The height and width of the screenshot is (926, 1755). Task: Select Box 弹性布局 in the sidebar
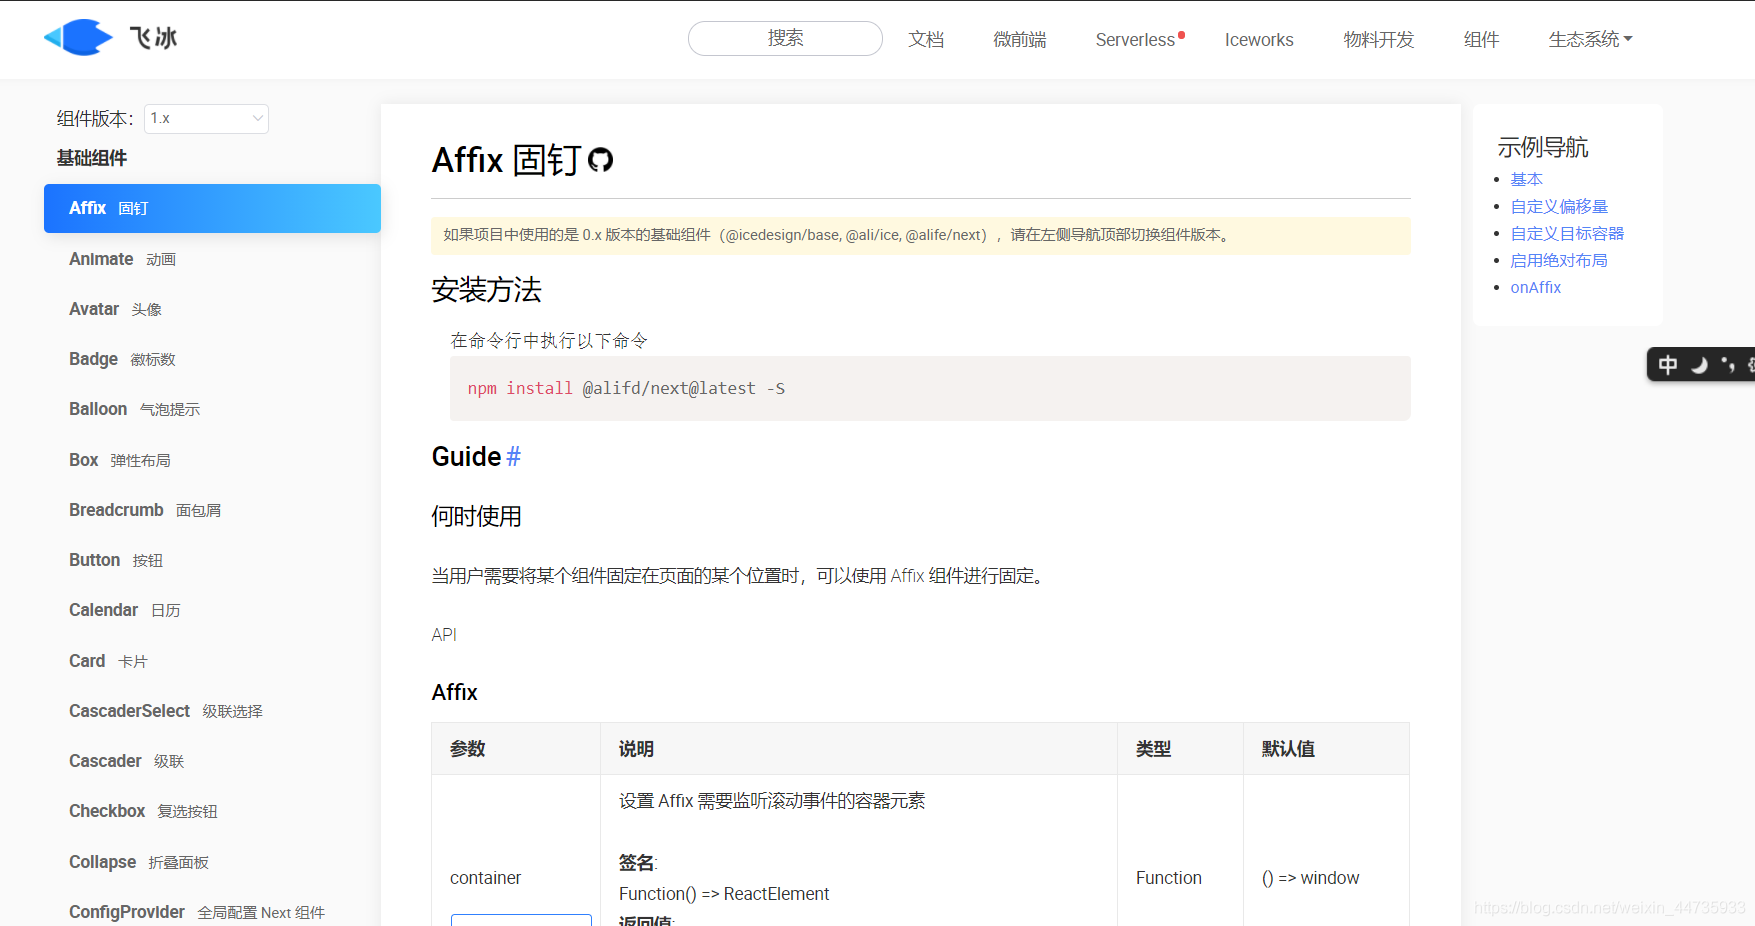pyautogui.click(x=120, y=460)
